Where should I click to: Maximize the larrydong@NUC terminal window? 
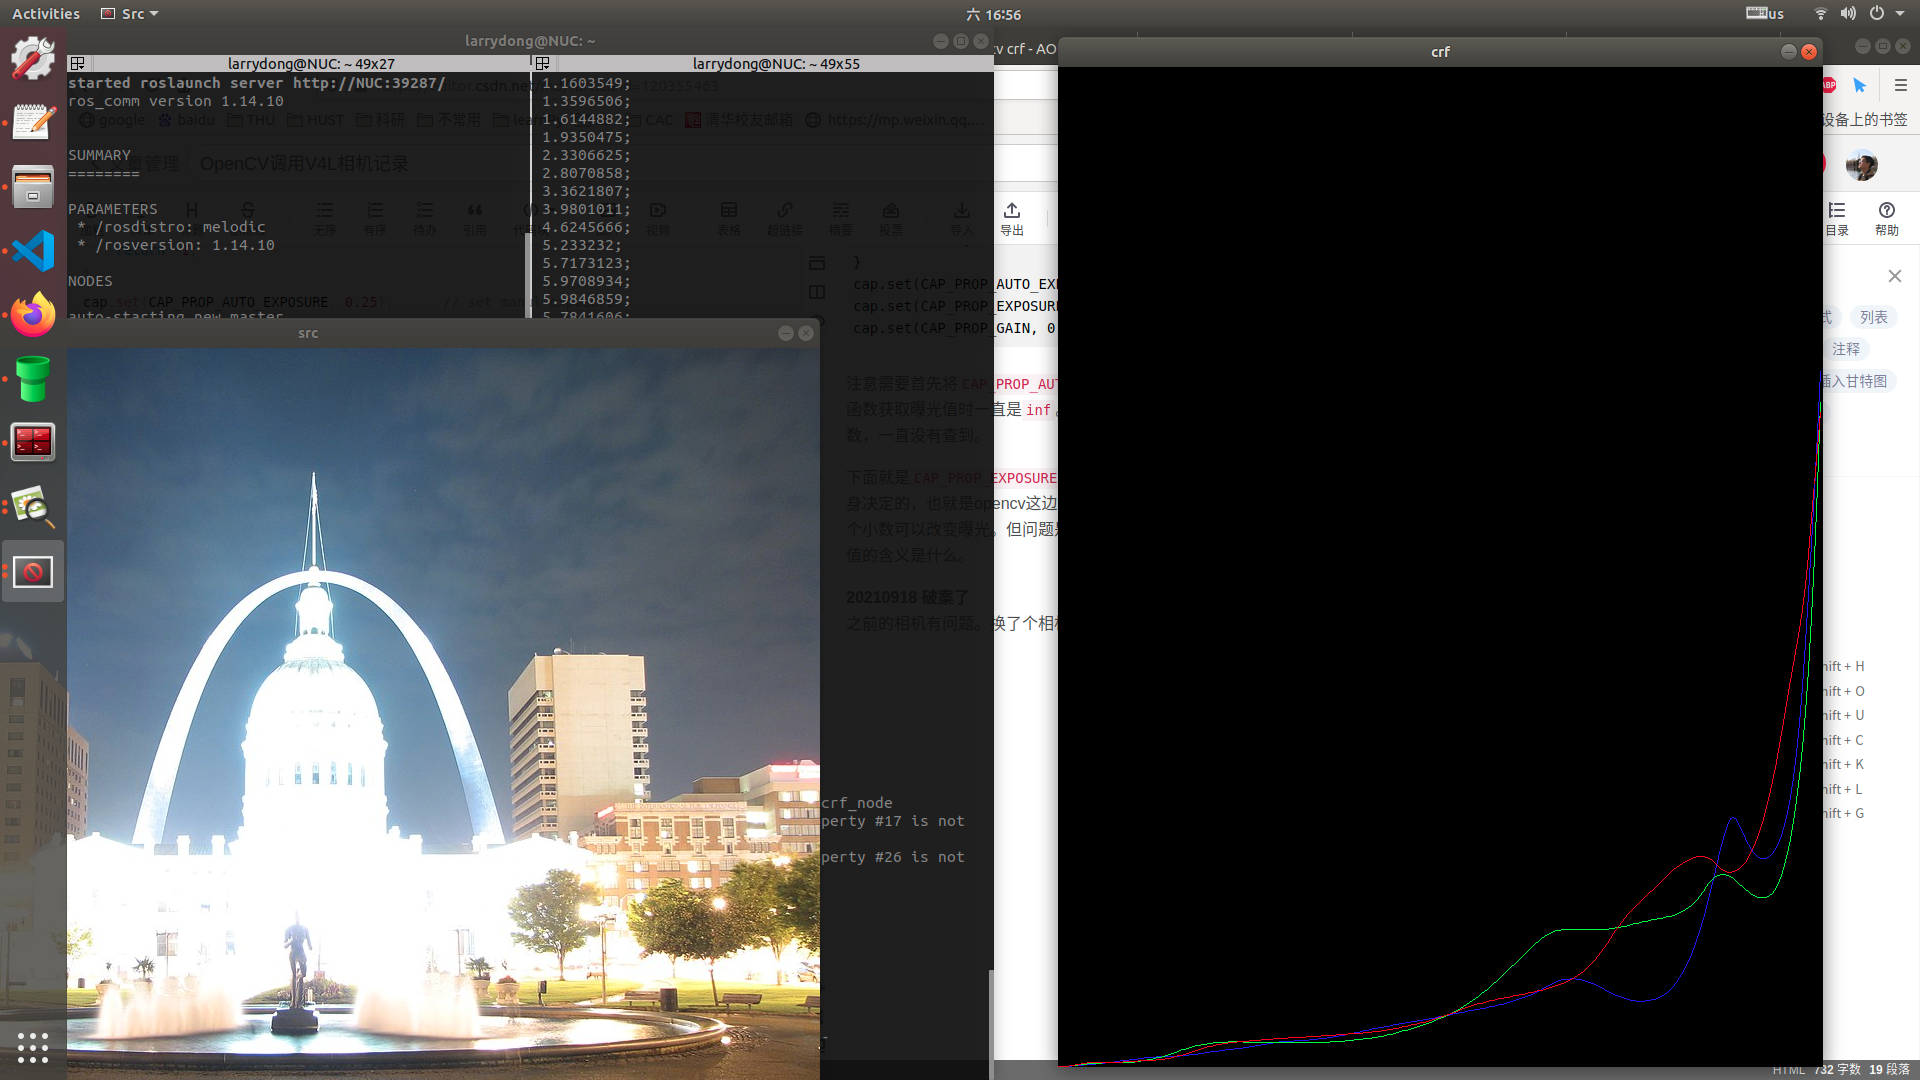961,41
